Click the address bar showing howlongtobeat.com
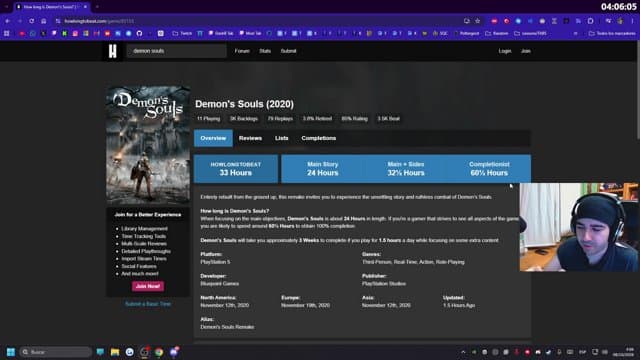The image size is (640, 360). pos(261,21)
